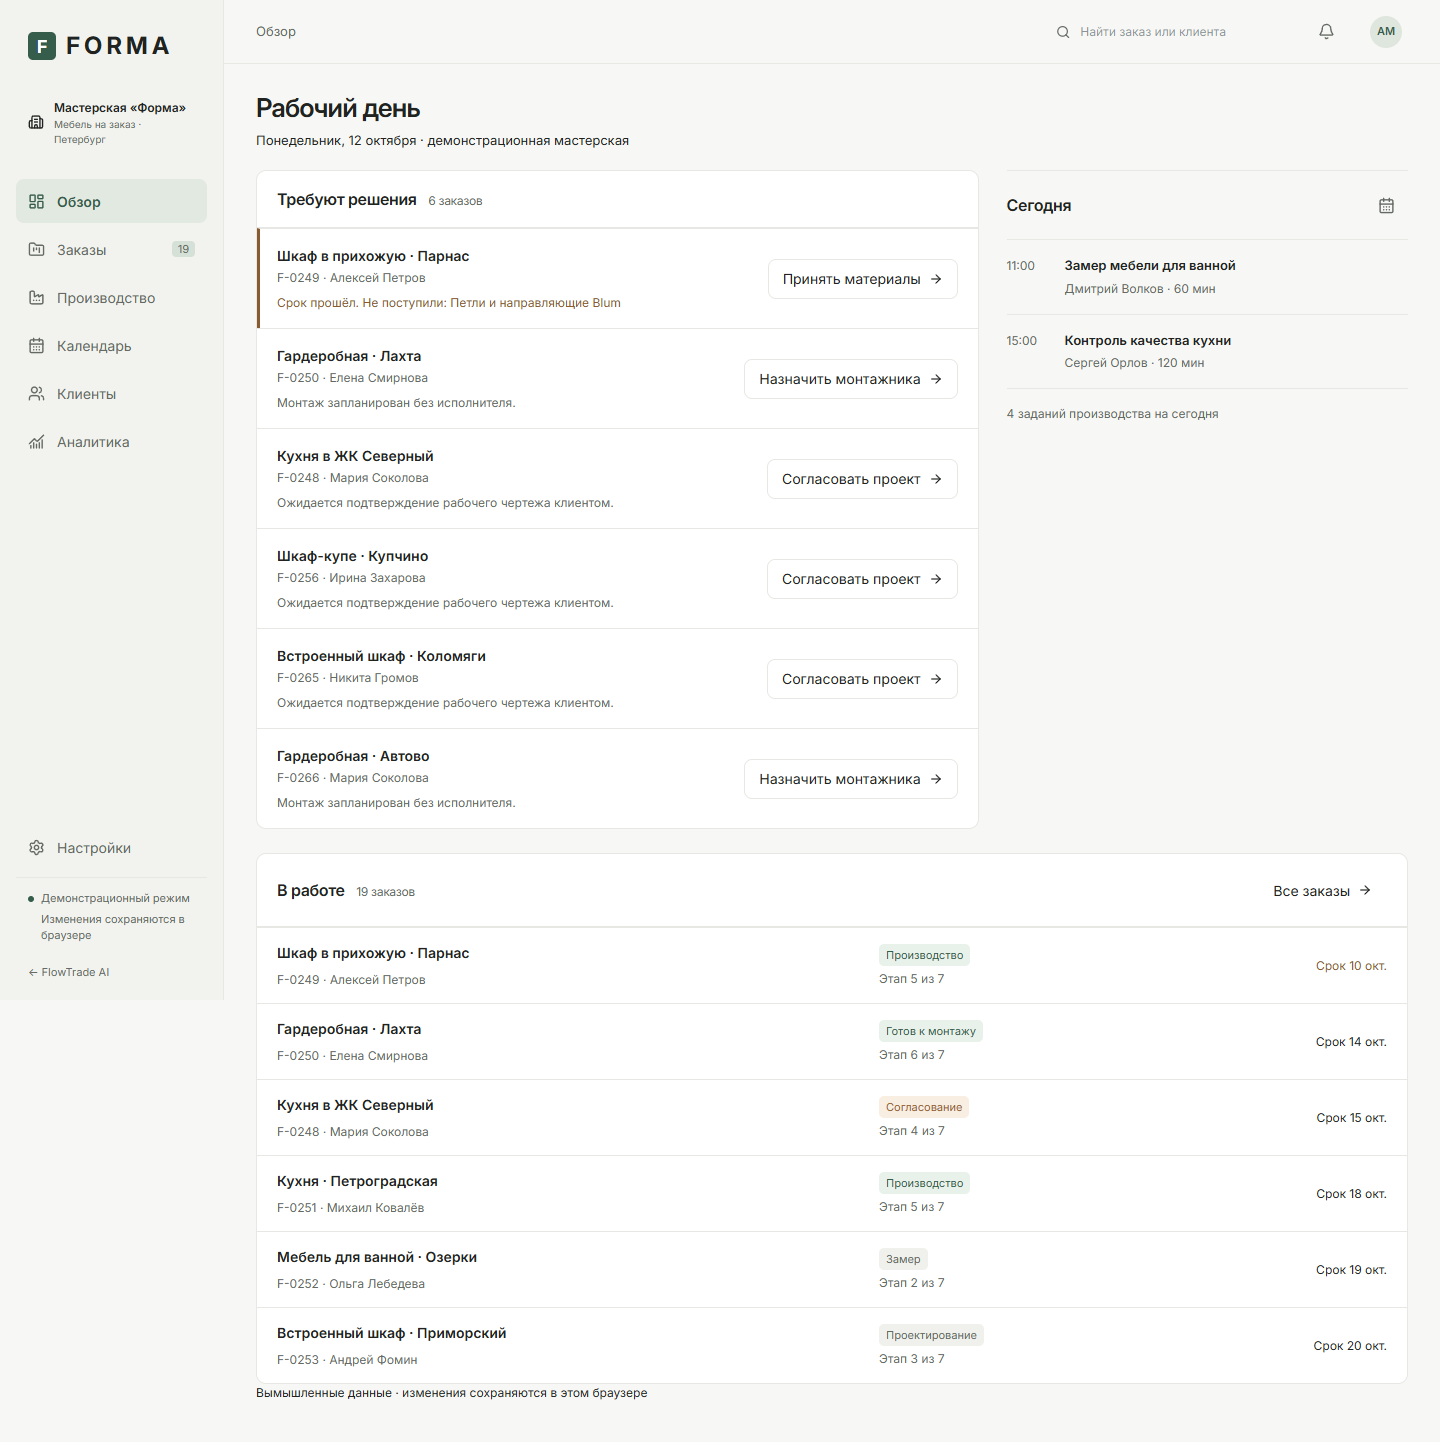
Task: Click the FORMA logo icon
Action: pos(42,46)
